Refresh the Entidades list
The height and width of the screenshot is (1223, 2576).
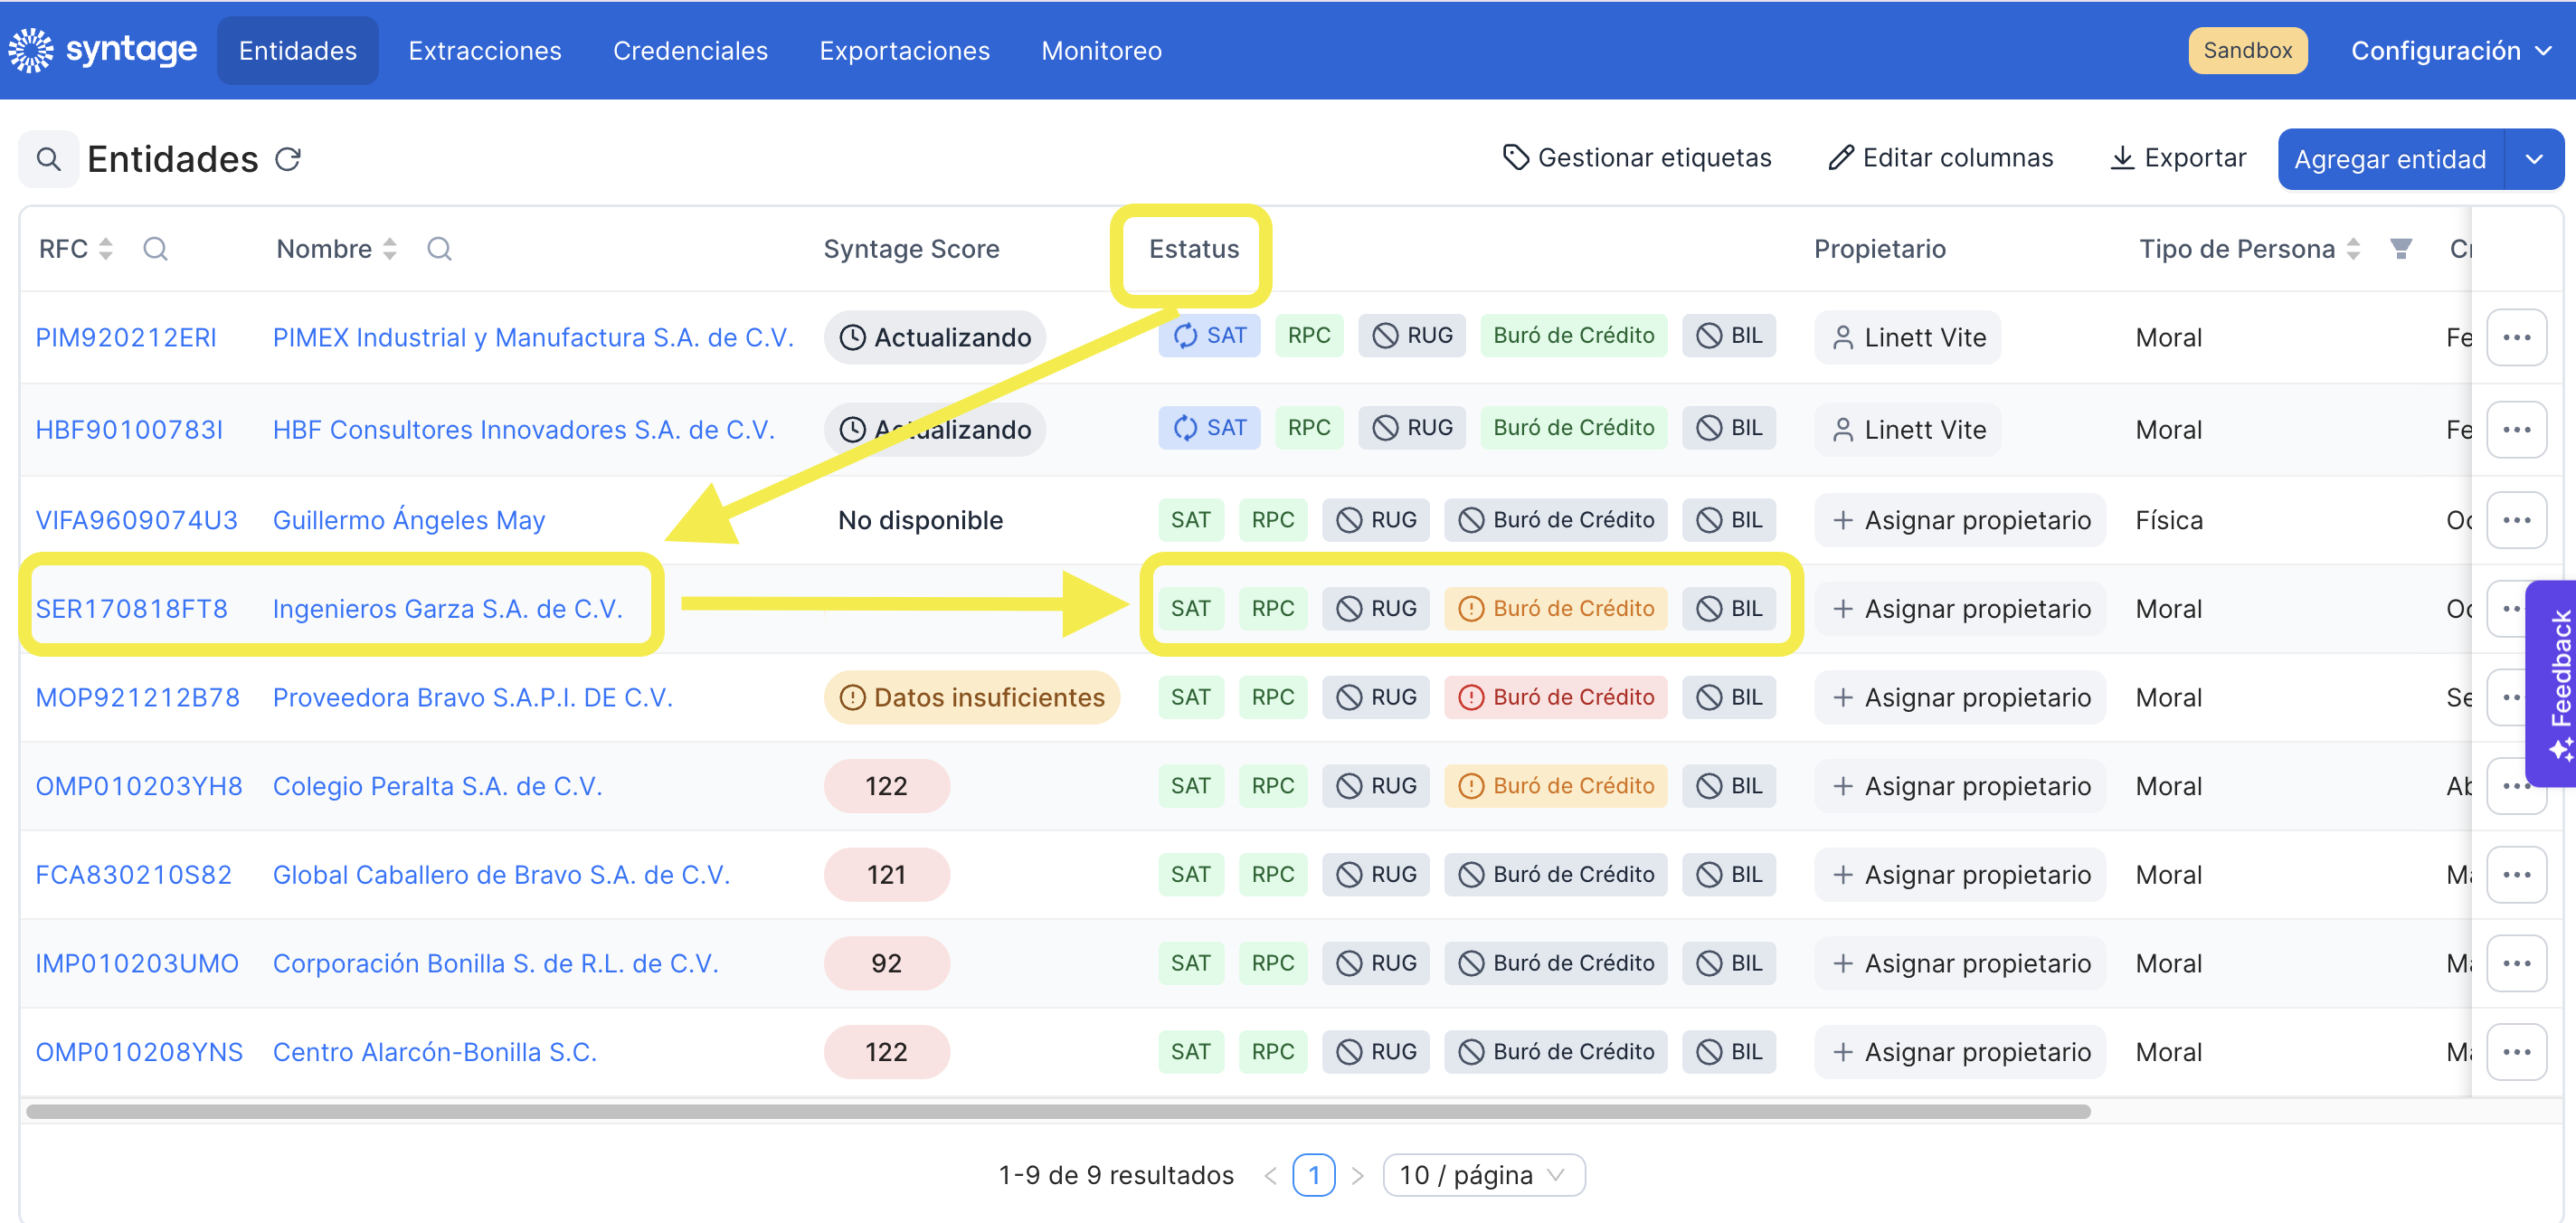288,159
